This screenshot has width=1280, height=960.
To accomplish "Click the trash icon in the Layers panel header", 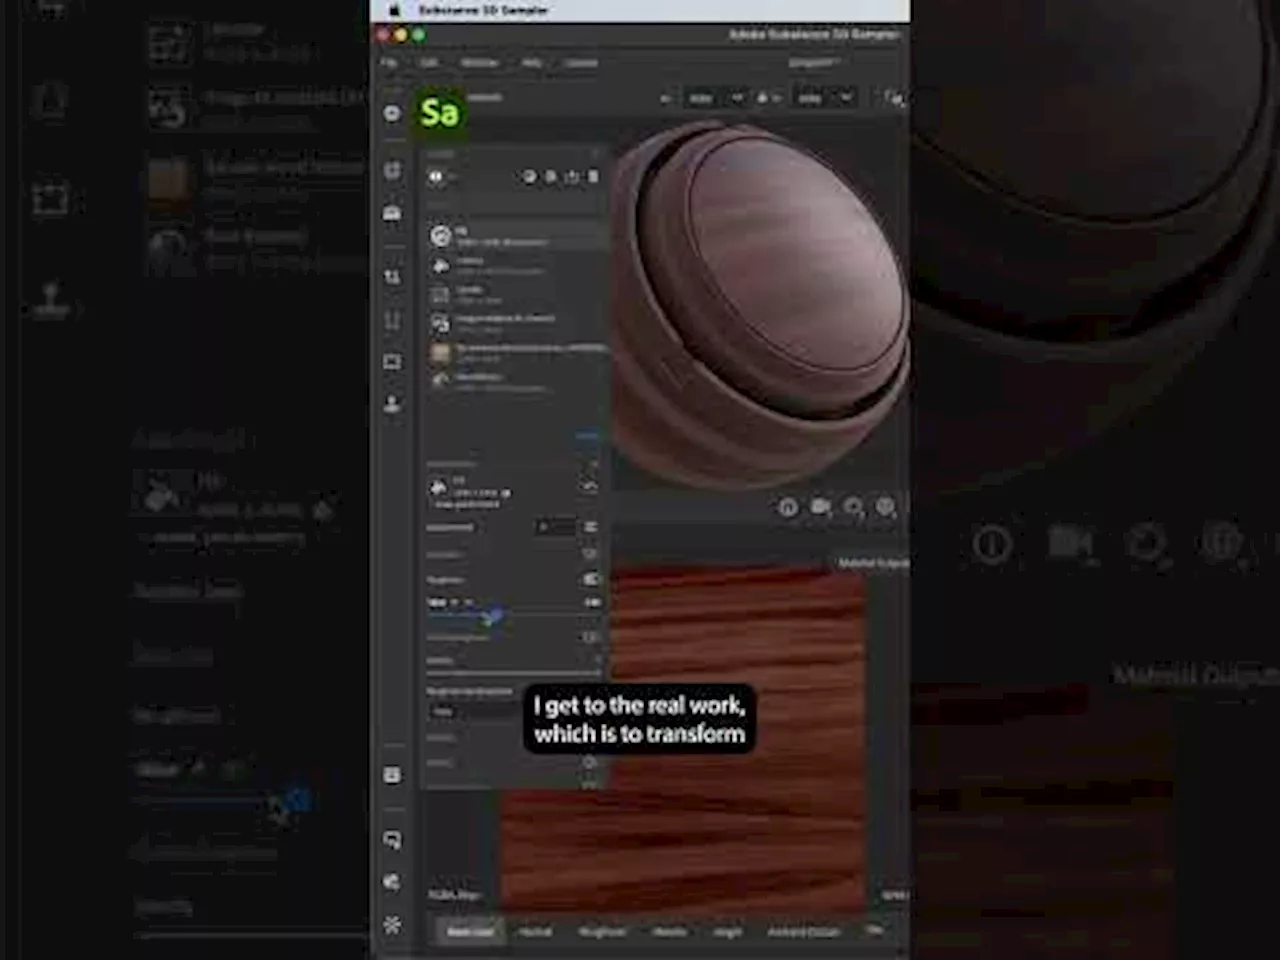I will 593,177.
